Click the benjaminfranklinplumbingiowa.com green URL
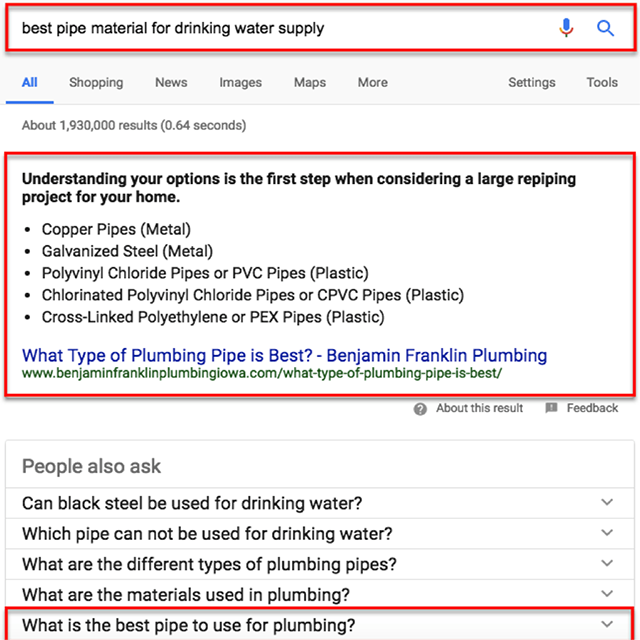Screen dimensions: 640x640 (261, 374)
